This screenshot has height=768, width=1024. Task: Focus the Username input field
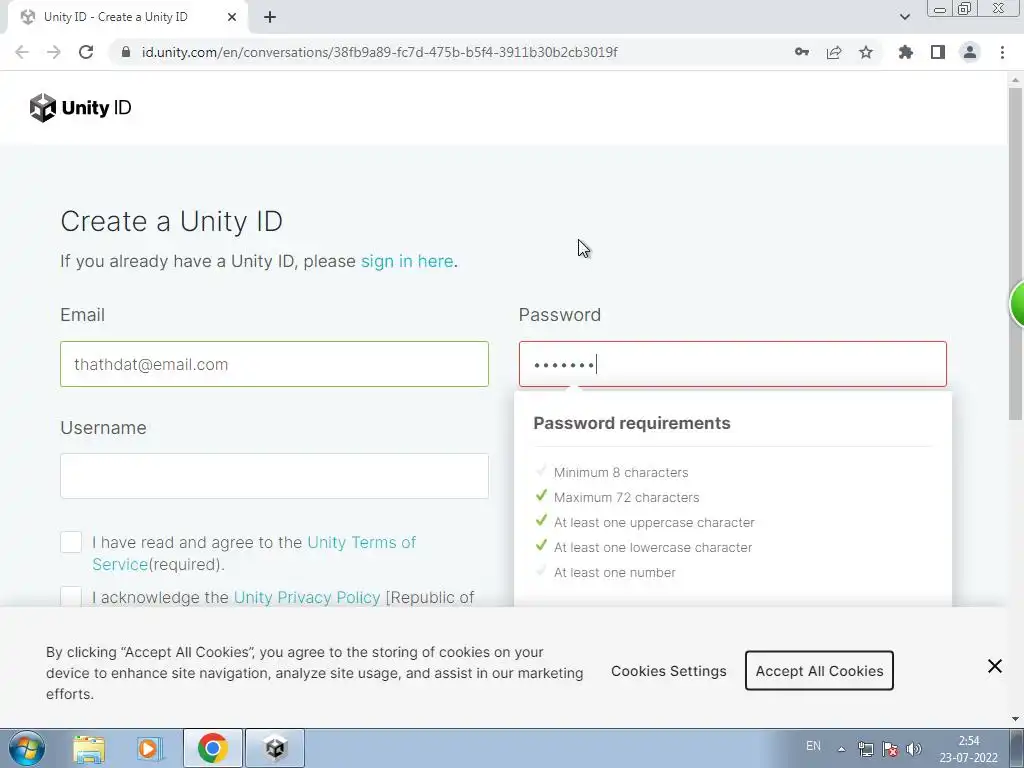(x=274, y=476)
